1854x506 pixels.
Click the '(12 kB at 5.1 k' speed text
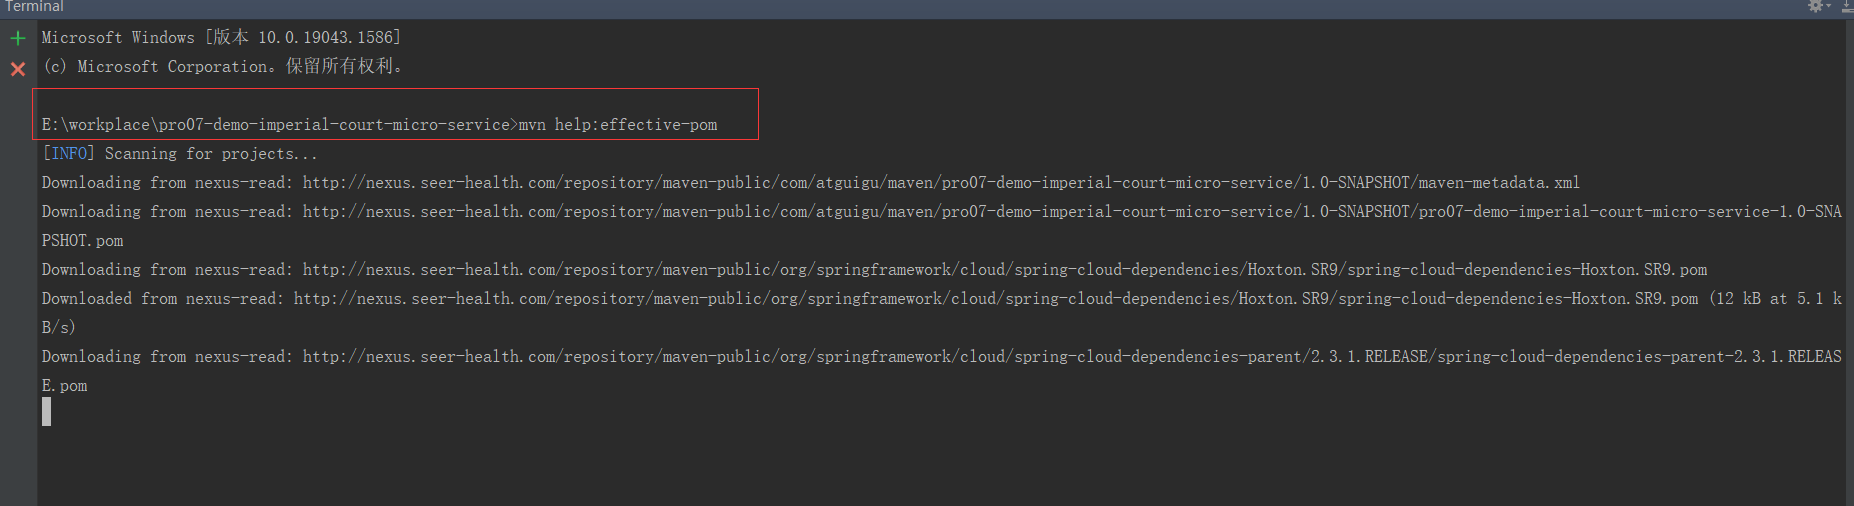(1776, 299)
